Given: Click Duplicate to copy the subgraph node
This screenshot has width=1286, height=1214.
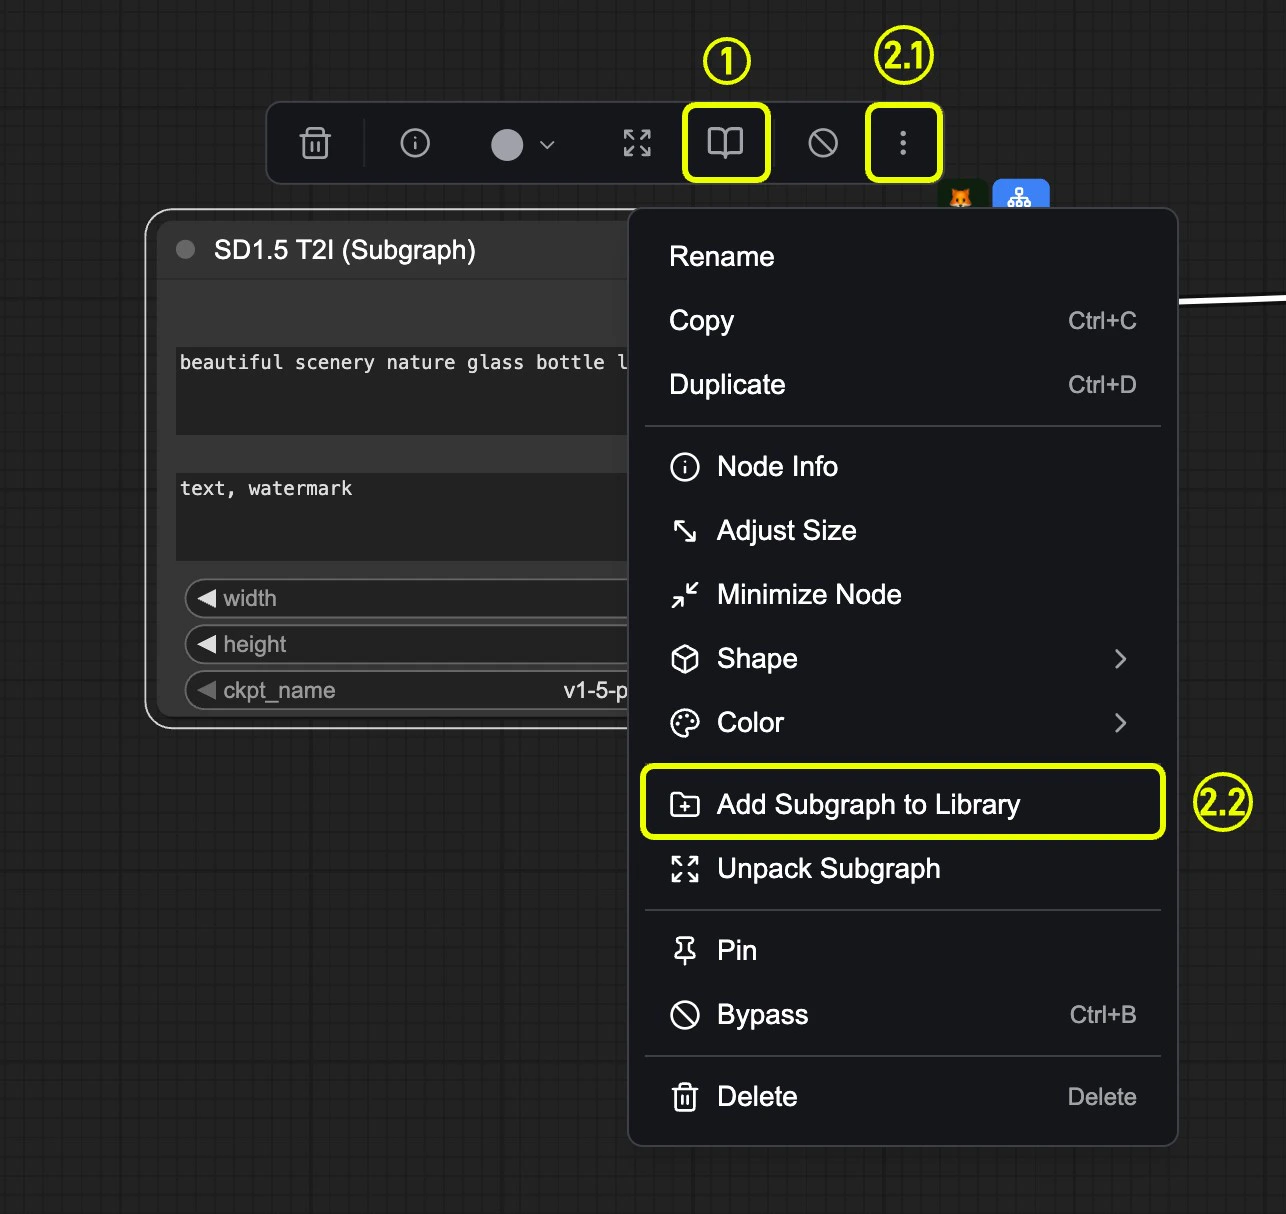Looking at the screenshot, I should pyautogui.click(x=727, y=384).
